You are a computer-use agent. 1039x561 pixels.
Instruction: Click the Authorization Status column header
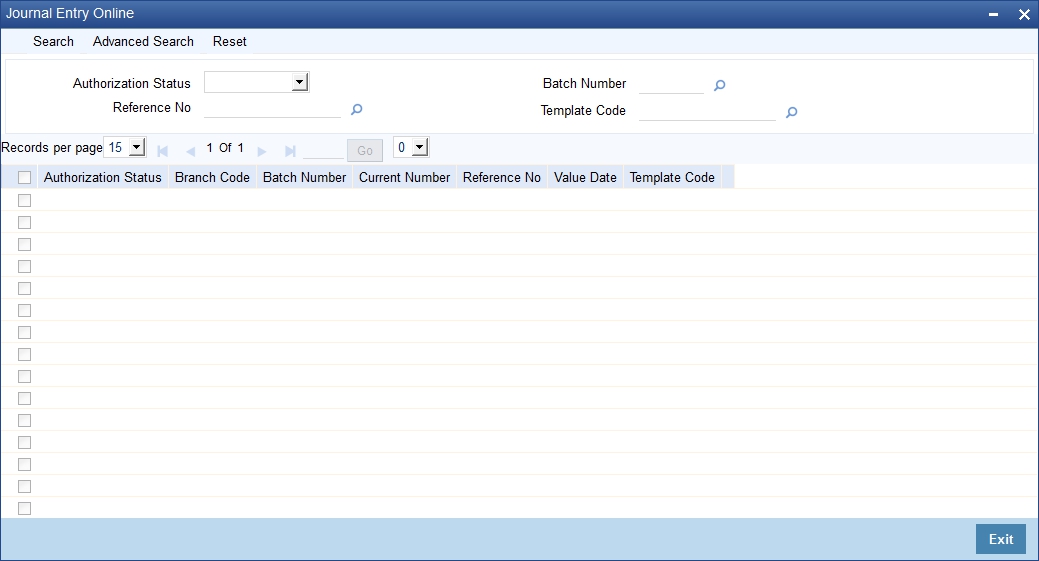103,178
